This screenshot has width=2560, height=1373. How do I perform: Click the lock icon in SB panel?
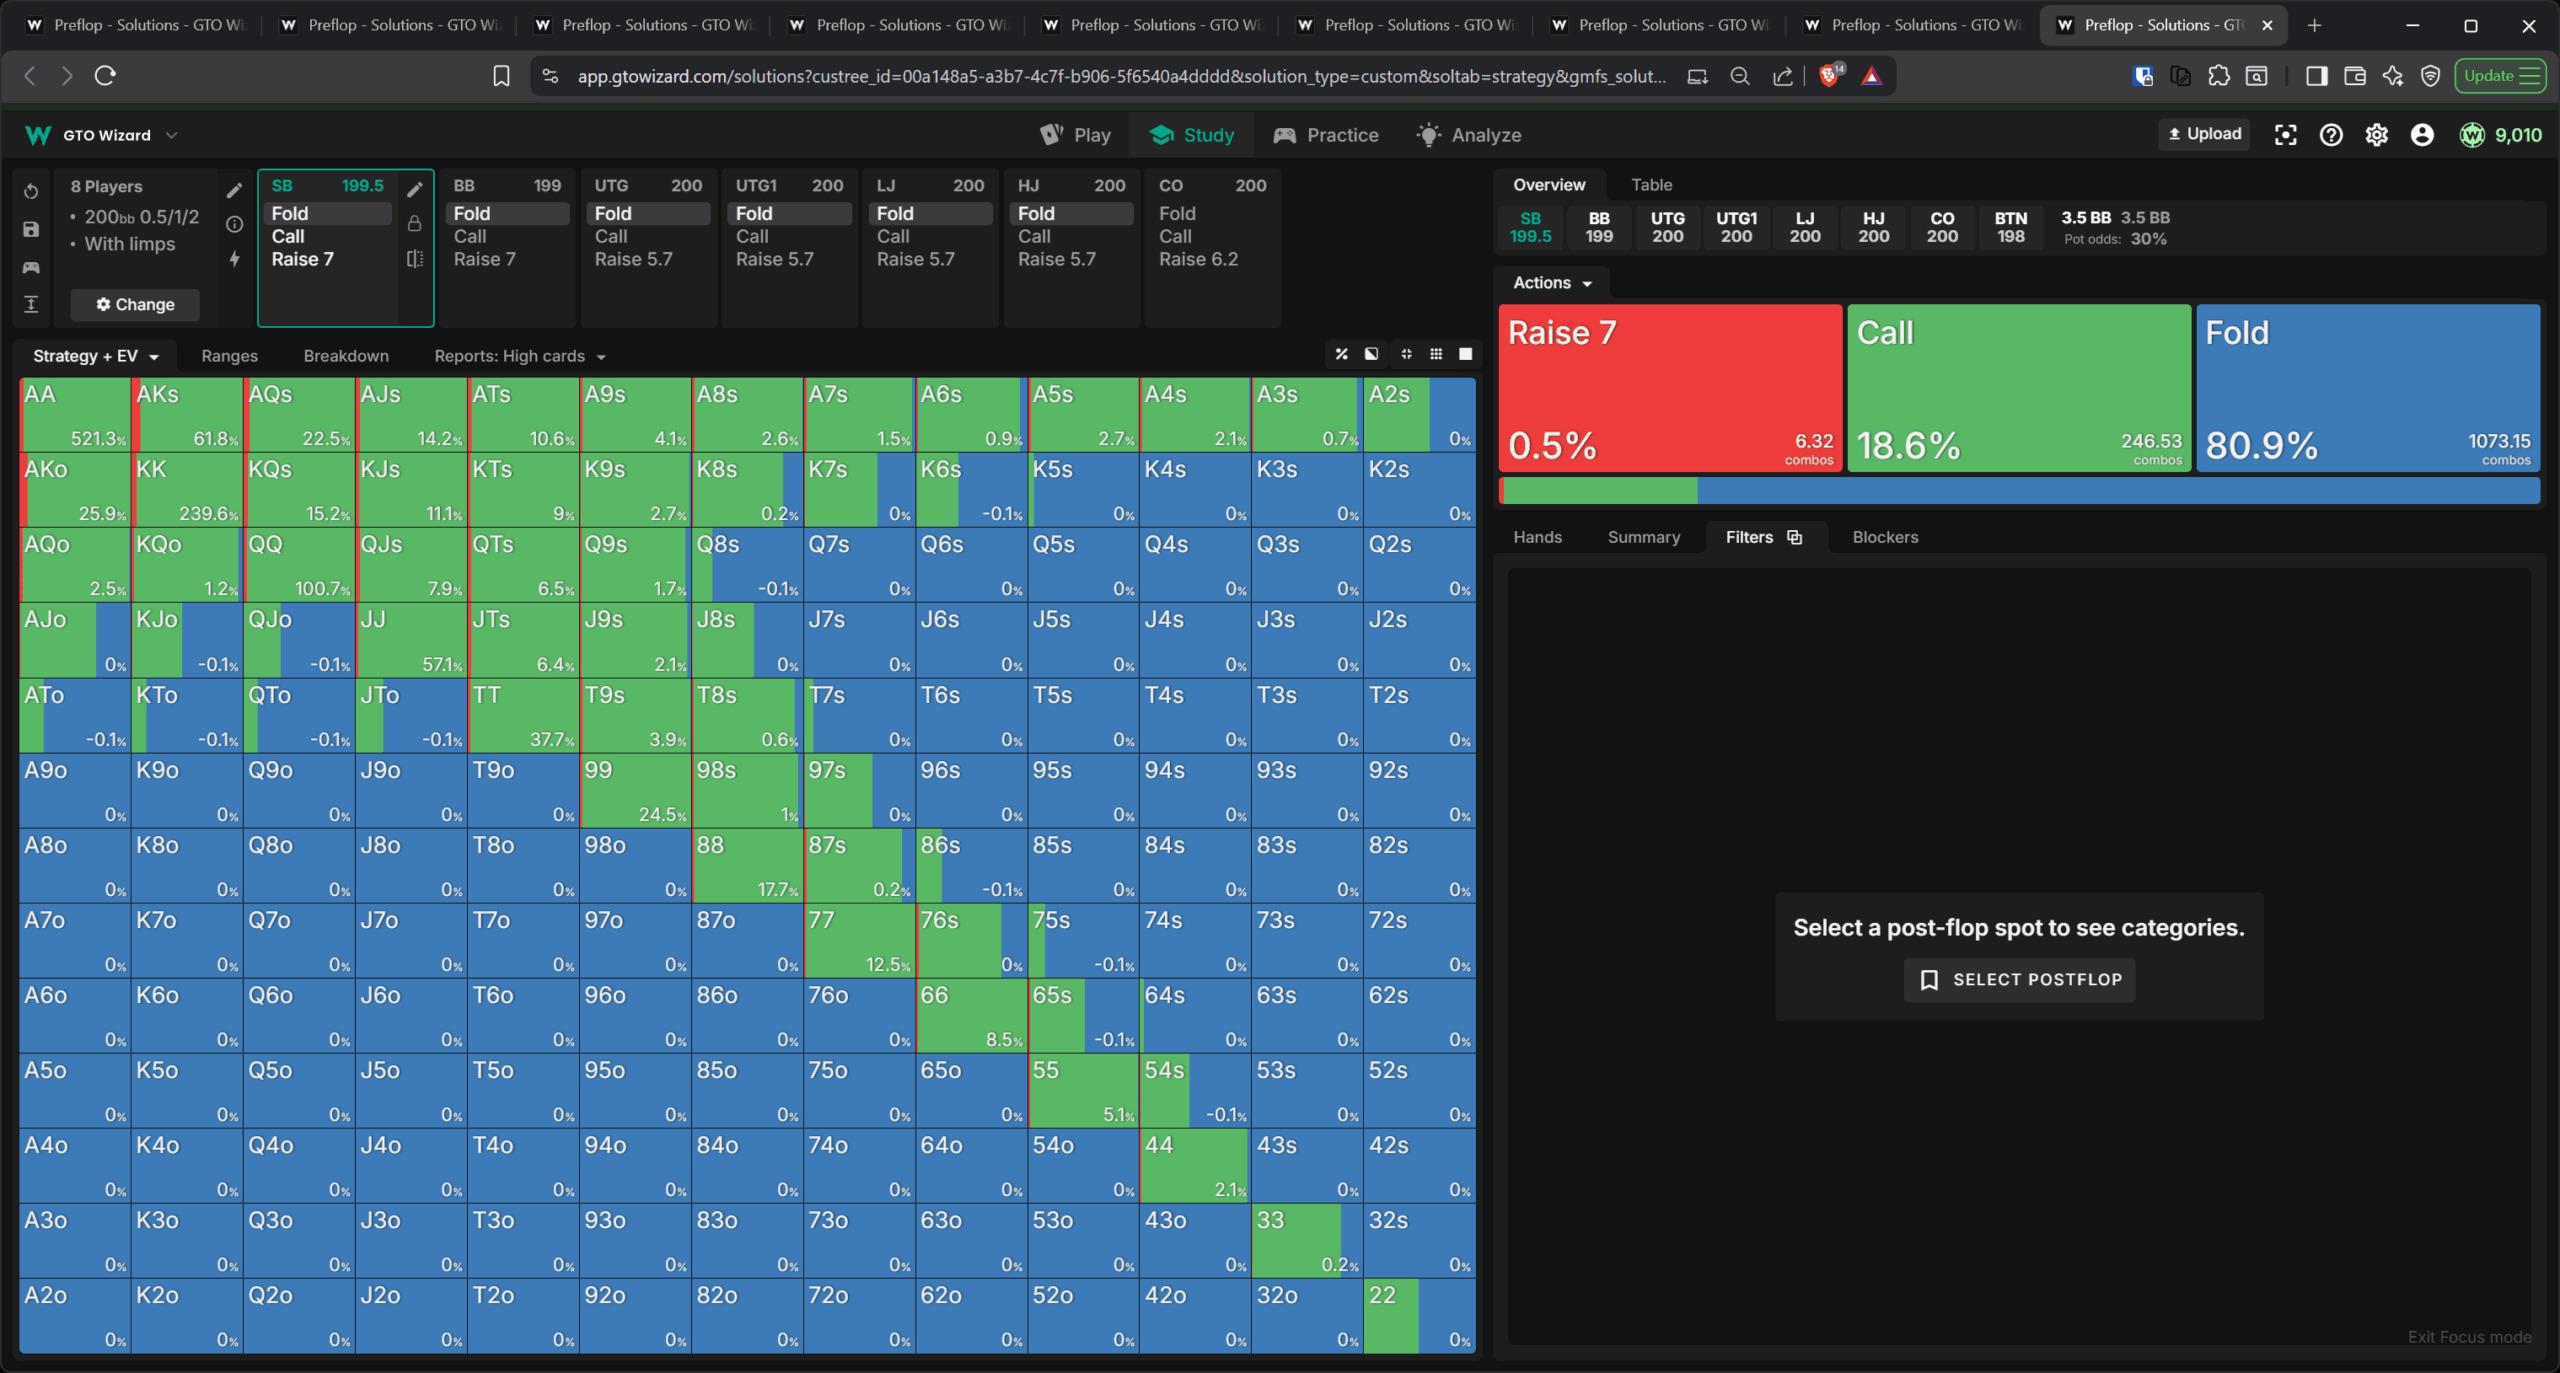click(x=414, y=223)
